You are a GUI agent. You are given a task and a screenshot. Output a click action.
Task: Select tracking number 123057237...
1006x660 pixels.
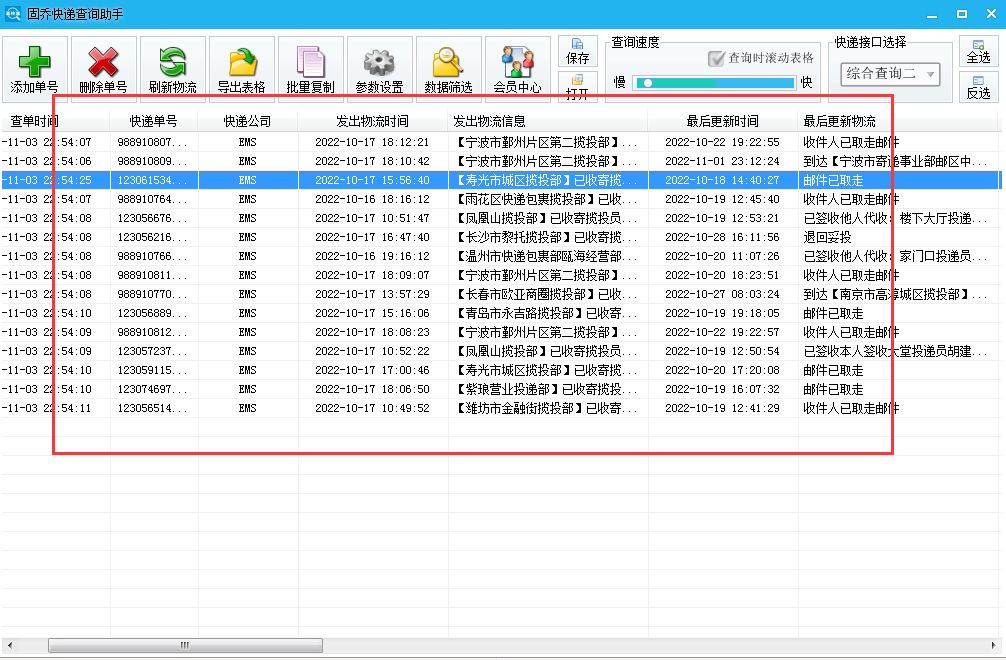(x=152, y=351)
